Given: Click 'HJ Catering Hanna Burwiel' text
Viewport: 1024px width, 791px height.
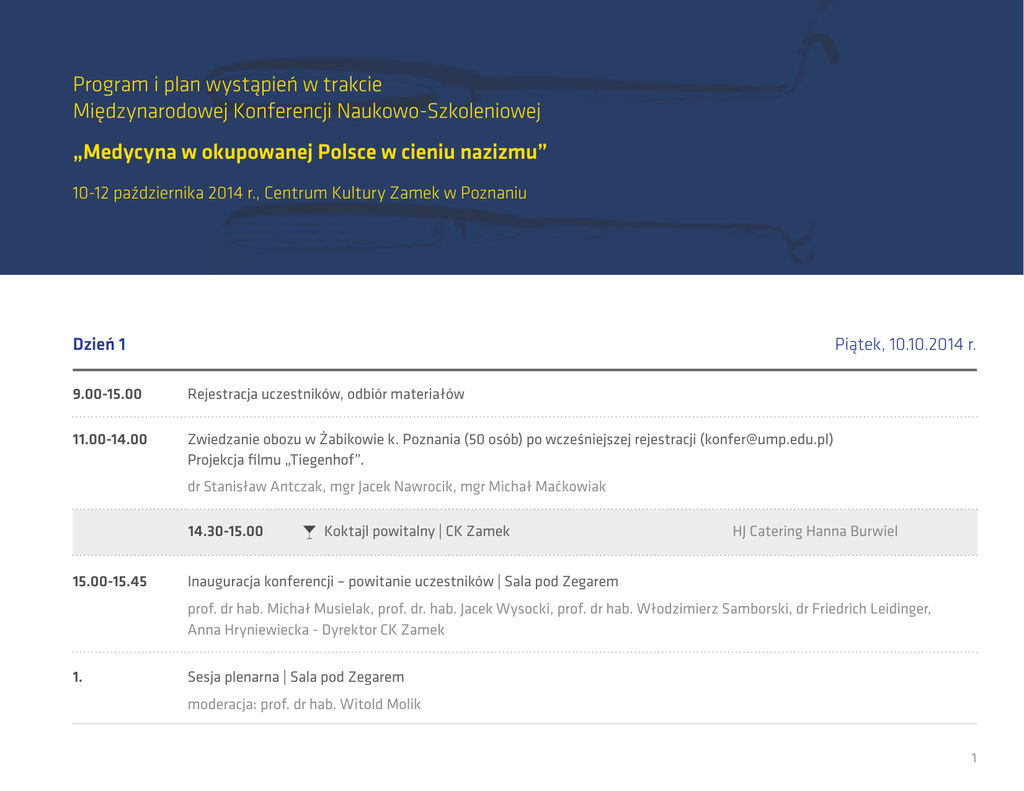Looking at the screenshot, I should pos(815,532).
